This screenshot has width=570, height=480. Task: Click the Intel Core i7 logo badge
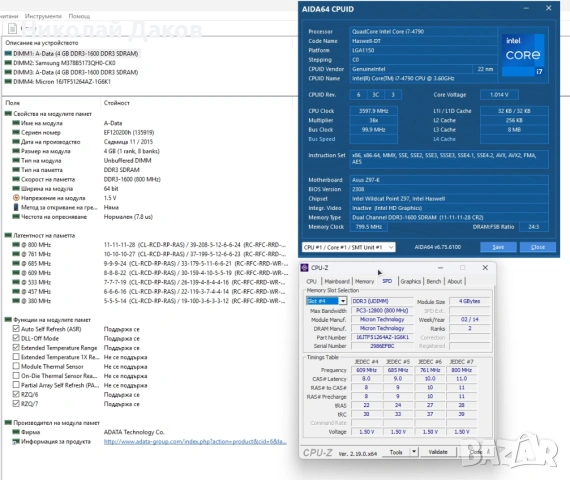tap(523, 55)
